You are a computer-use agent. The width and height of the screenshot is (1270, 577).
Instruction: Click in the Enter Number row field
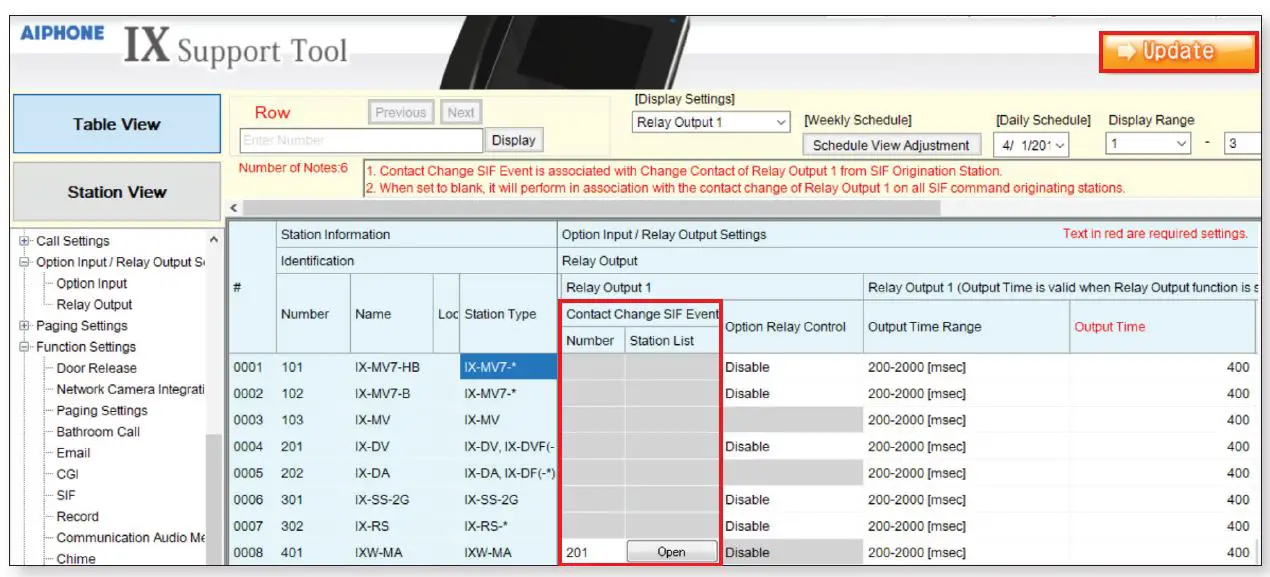(x=362, y=140)
